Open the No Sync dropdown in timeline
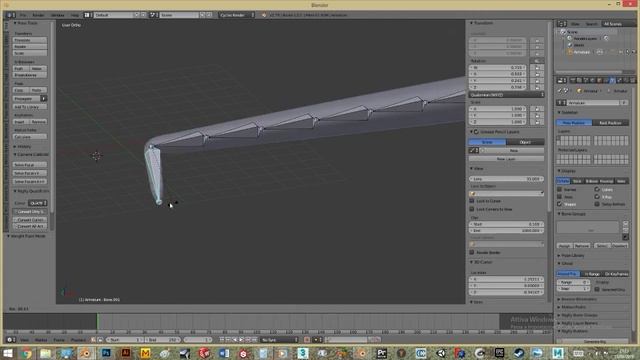 pyautogui.click(x=280, y=340)
